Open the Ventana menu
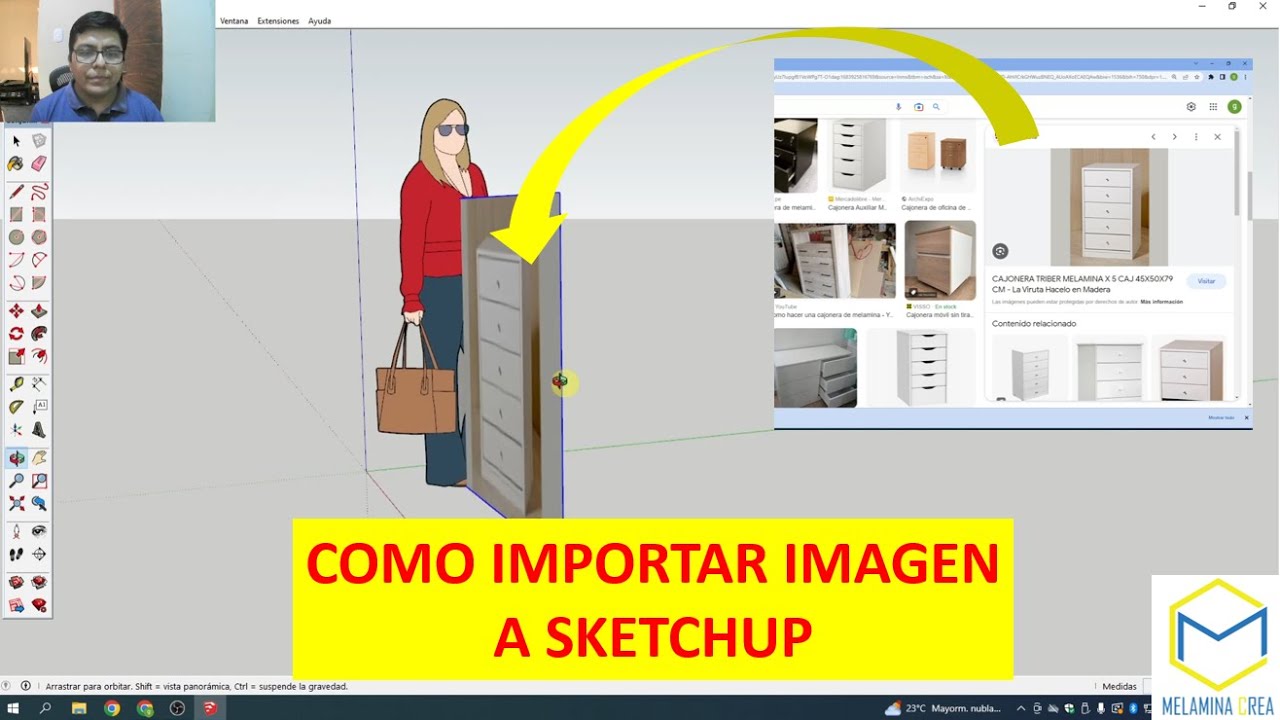This screenshot has height=720, width=1280. pos(234,21)
